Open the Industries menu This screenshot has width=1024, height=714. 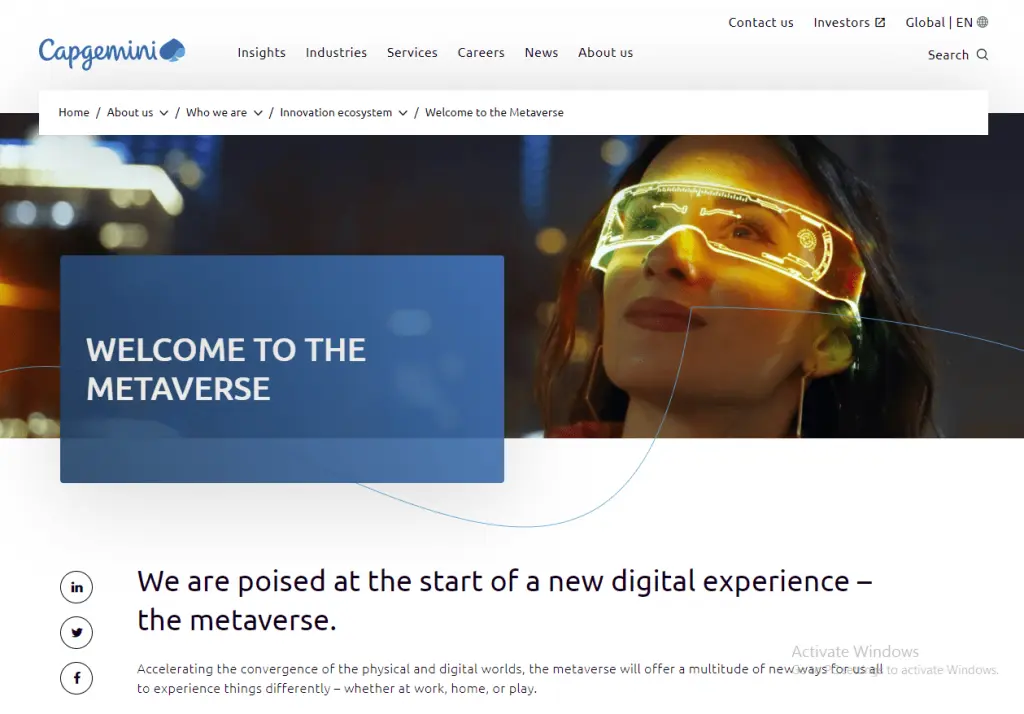[336, 53]
